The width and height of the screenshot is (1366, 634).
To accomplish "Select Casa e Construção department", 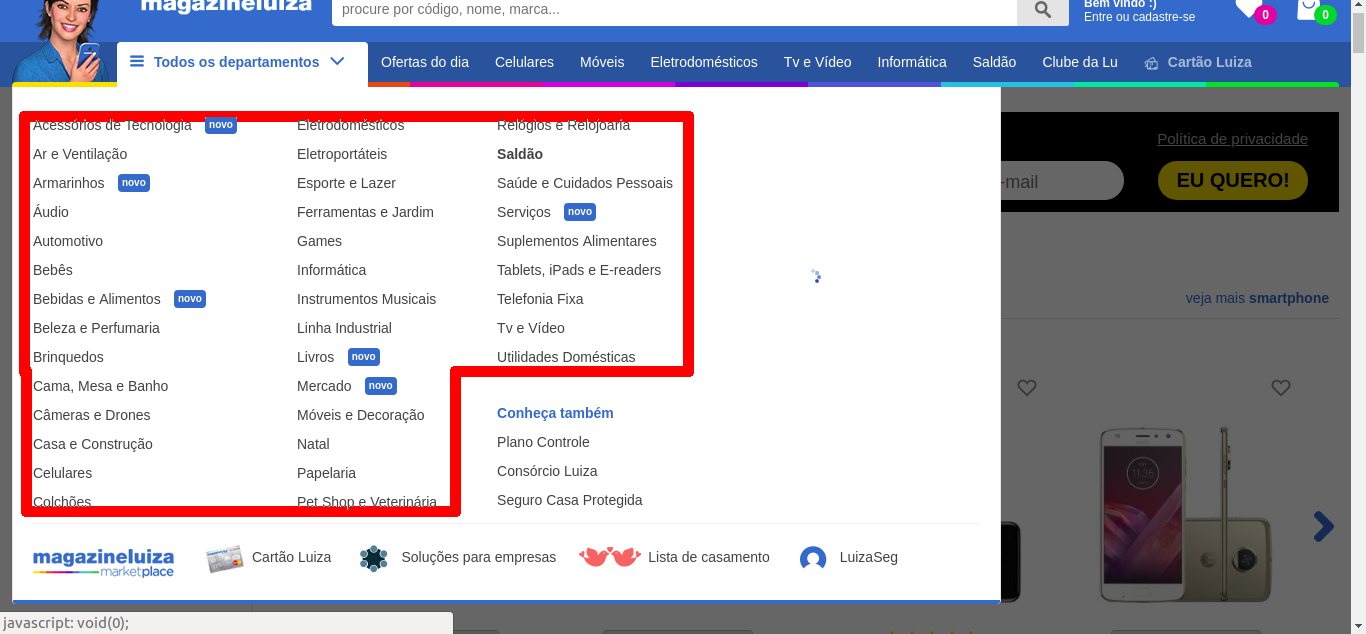I will coord(93,444).
